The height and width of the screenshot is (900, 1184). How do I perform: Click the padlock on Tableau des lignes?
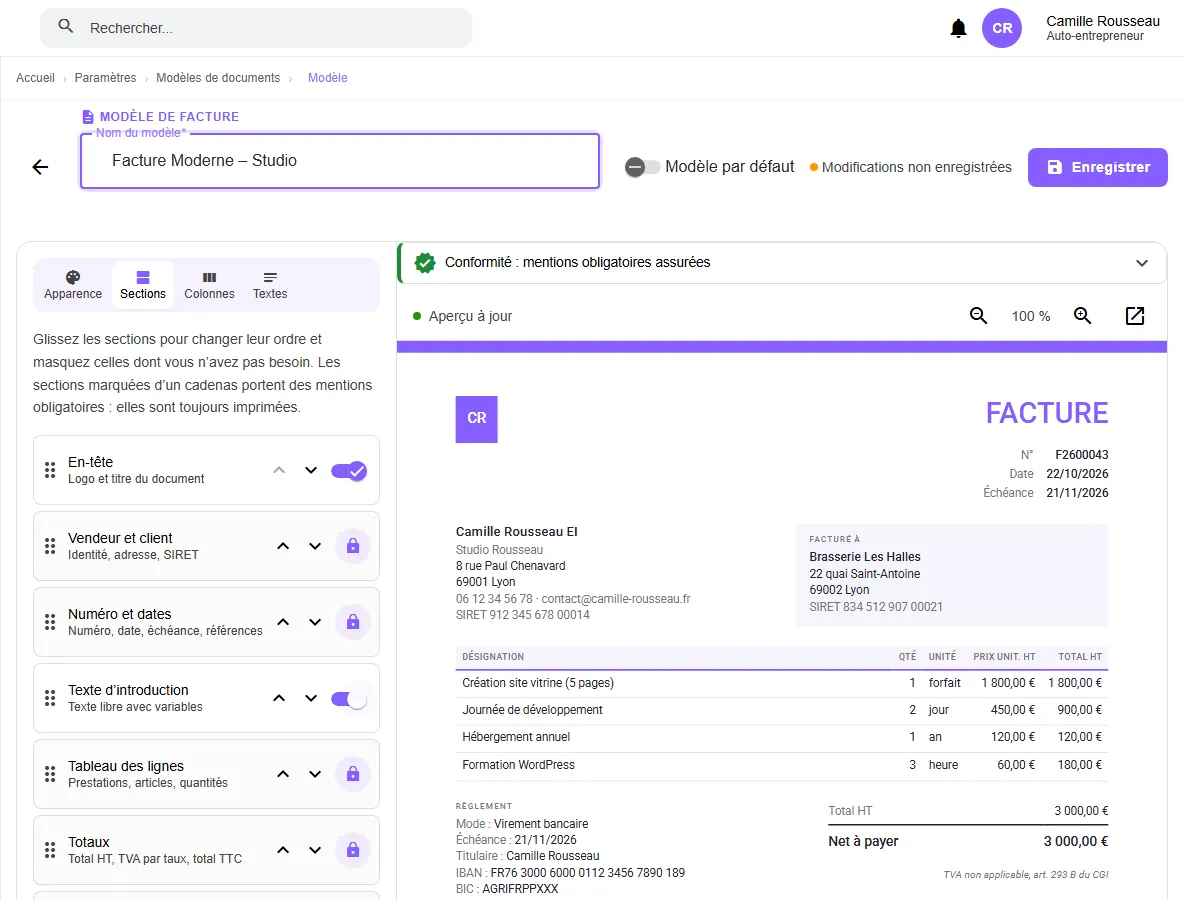click(x=353, y=774)
